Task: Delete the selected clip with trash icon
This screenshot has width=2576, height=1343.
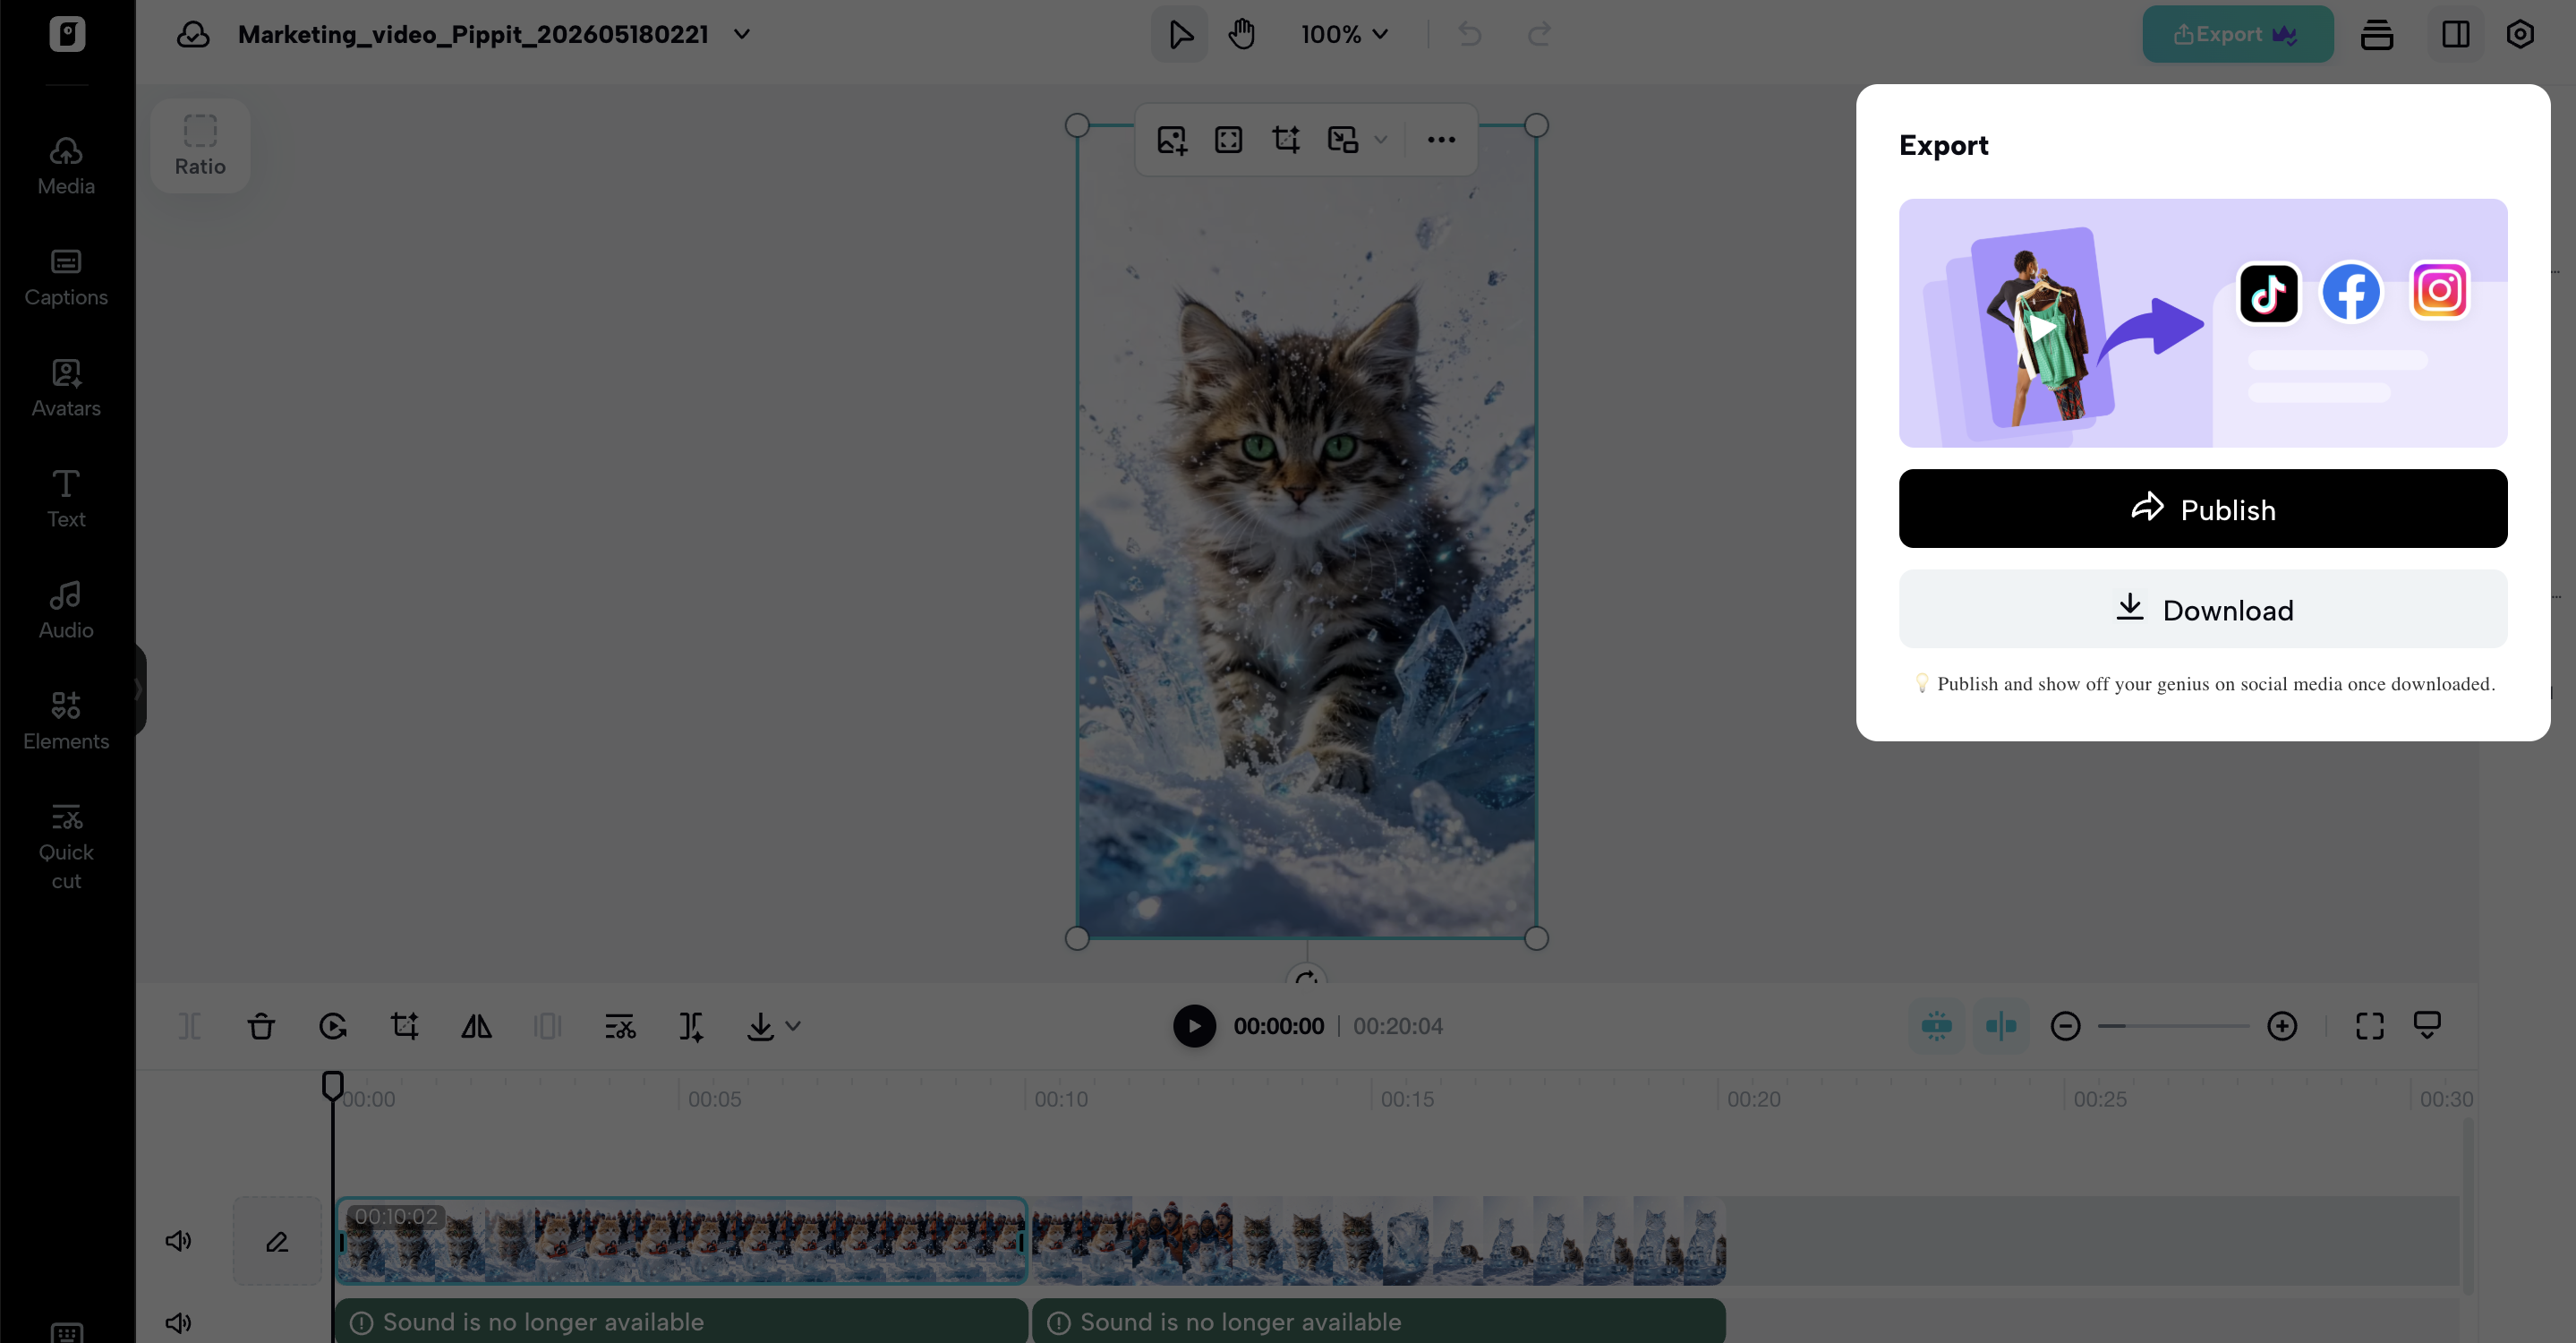Action: (261, 1026)
